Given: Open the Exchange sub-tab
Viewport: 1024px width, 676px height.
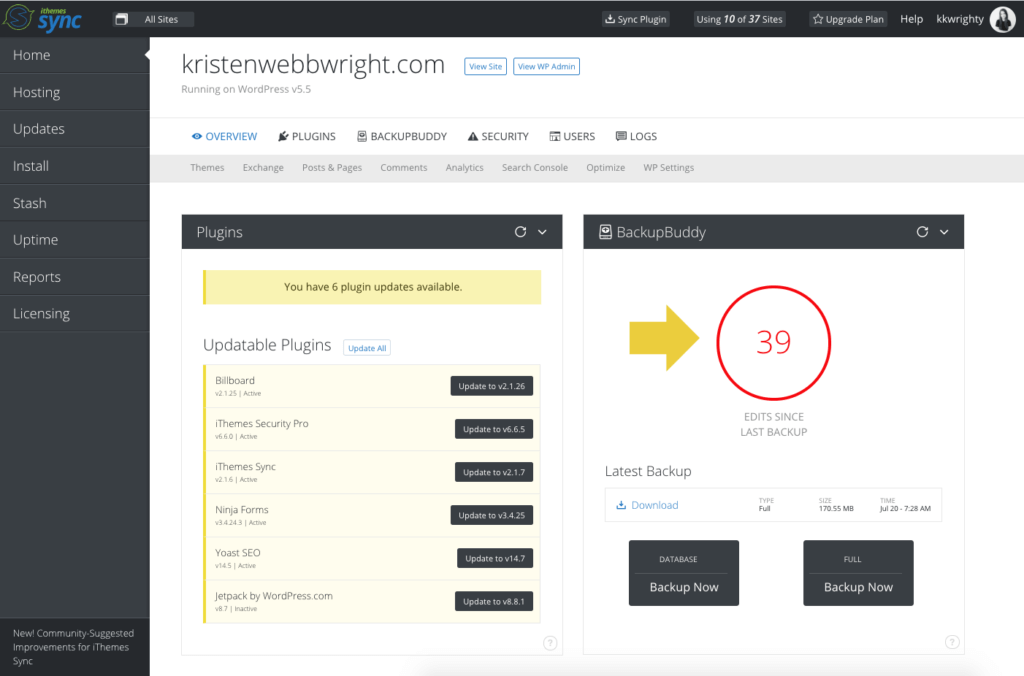Looking at the screenshot, I should [x=263, y=168].
